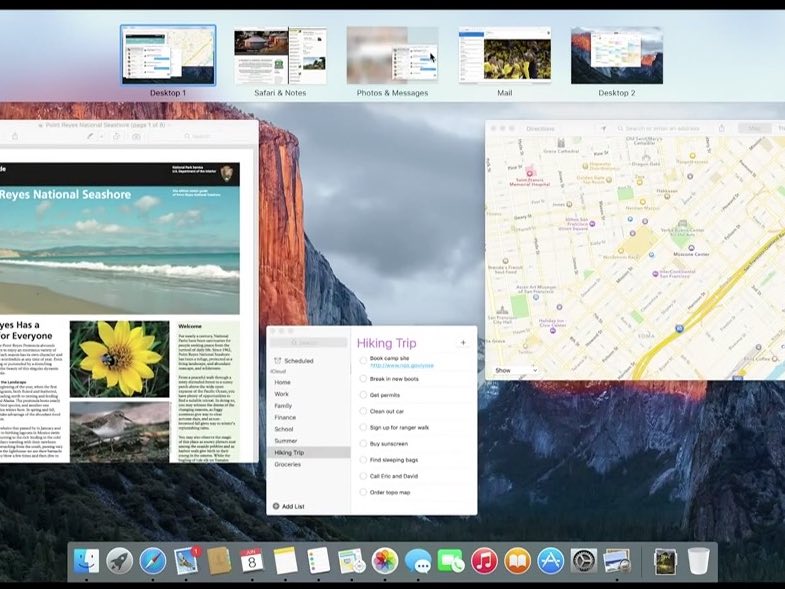Click the Calendar icon in dock

pos(252,560)
